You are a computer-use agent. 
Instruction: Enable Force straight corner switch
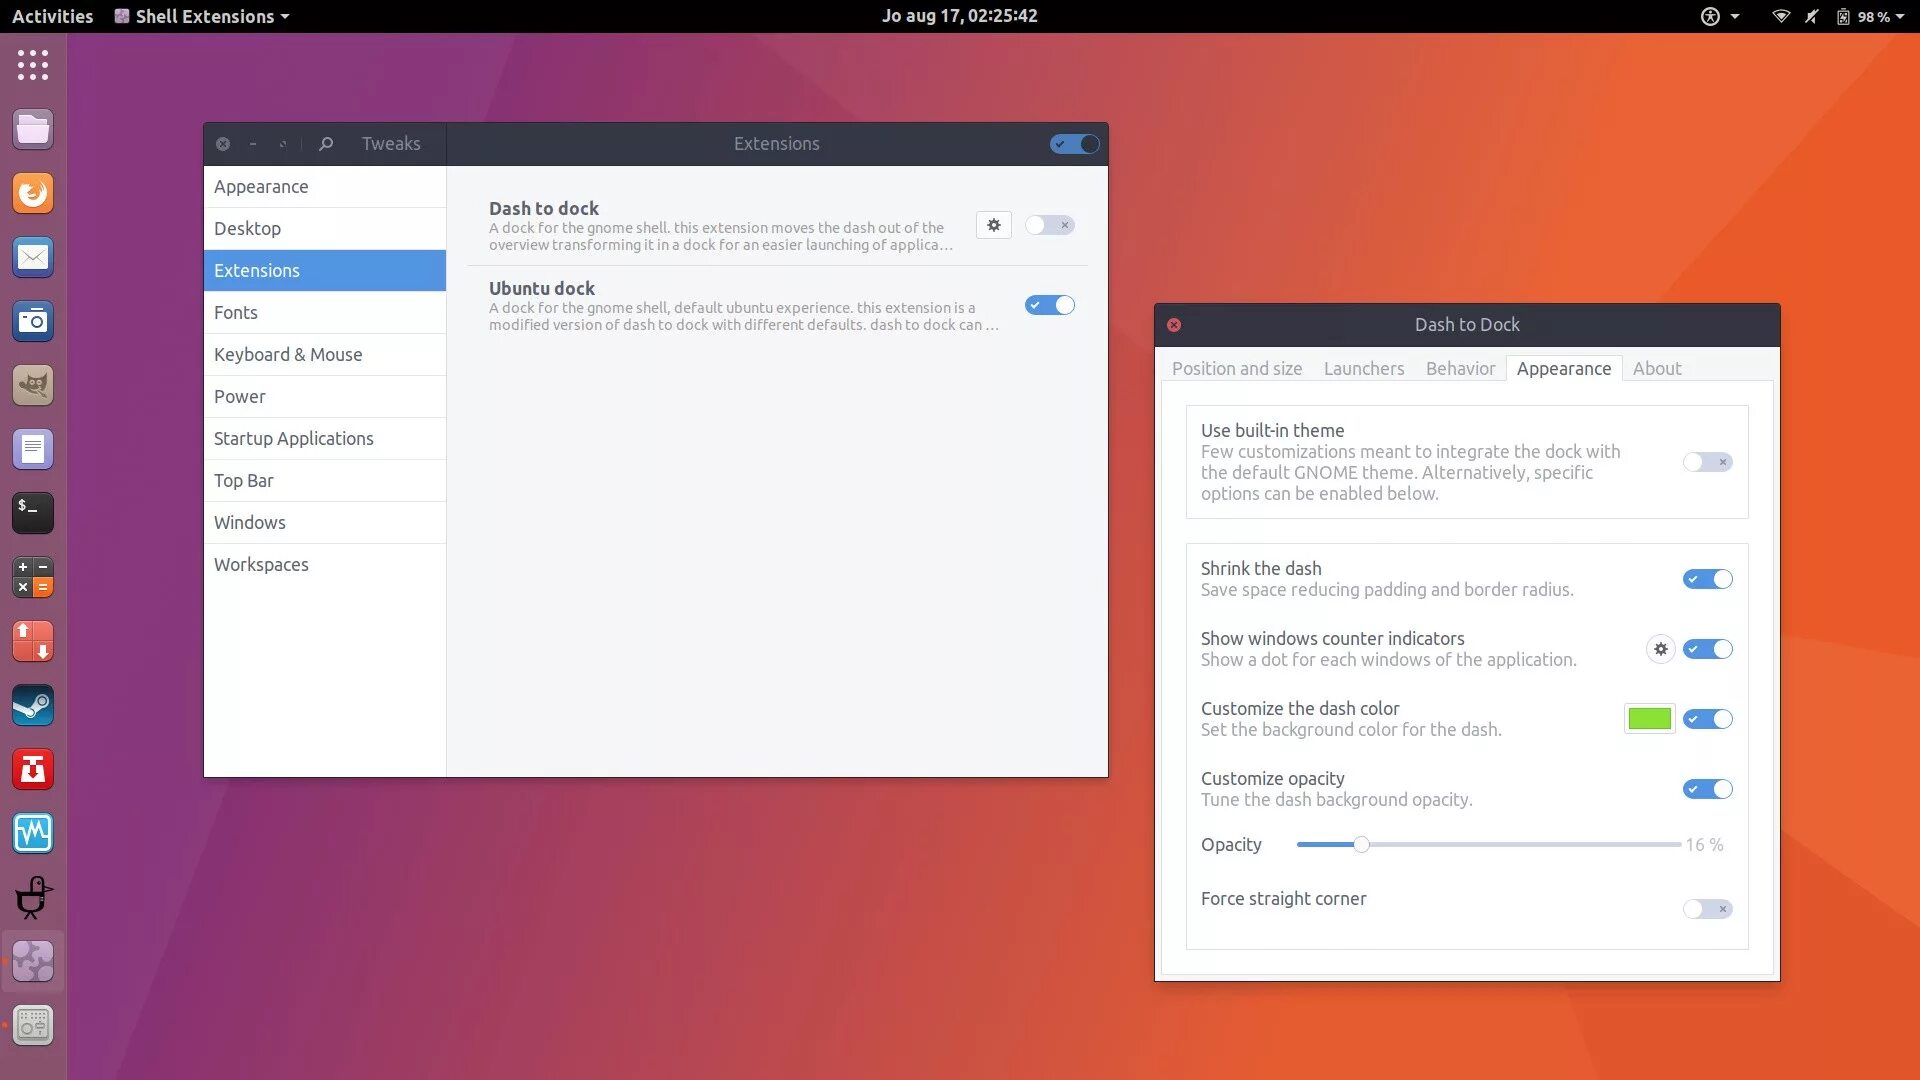pos(1707,909)
